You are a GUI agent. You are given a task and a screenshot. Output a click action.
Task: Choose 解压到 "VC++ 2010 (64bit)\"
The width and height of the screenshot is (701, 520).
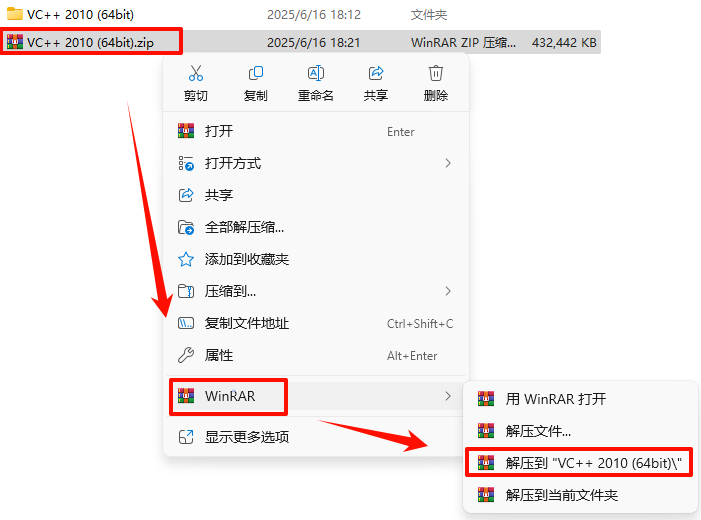[x=579, y=463]
